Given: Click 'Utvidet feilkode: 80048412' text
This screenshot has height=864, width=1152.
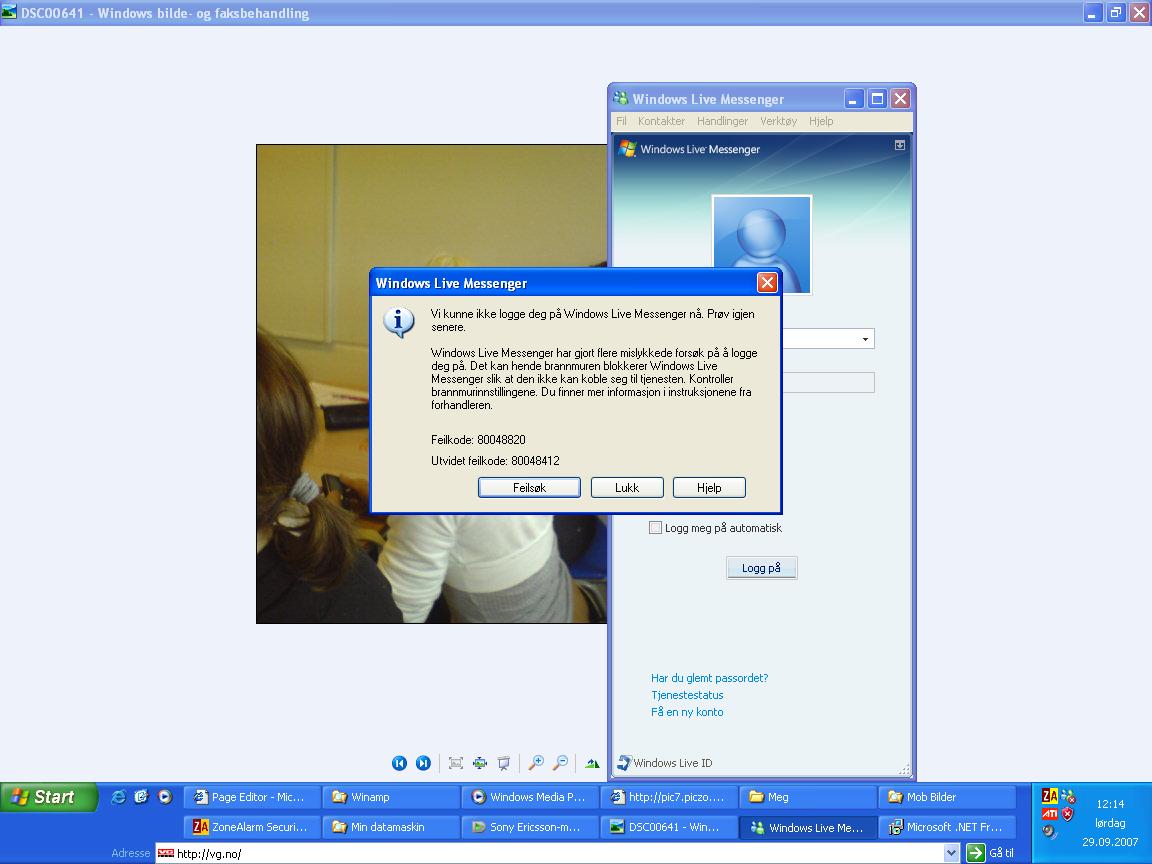Looking at the screenshot, I should point(495,461).
